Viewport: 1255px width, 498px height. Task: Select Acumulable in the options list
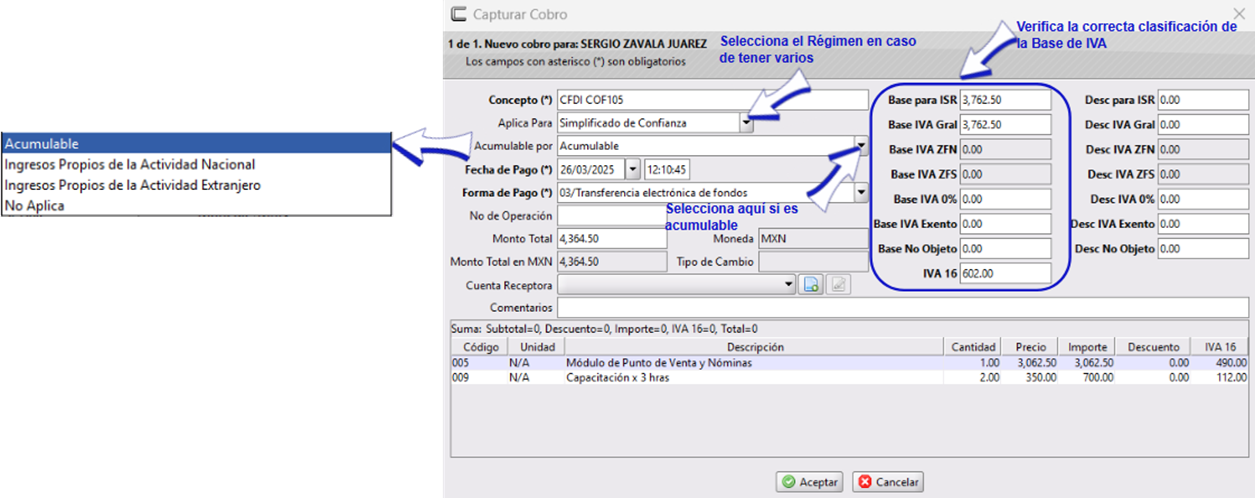click(197, 144)
